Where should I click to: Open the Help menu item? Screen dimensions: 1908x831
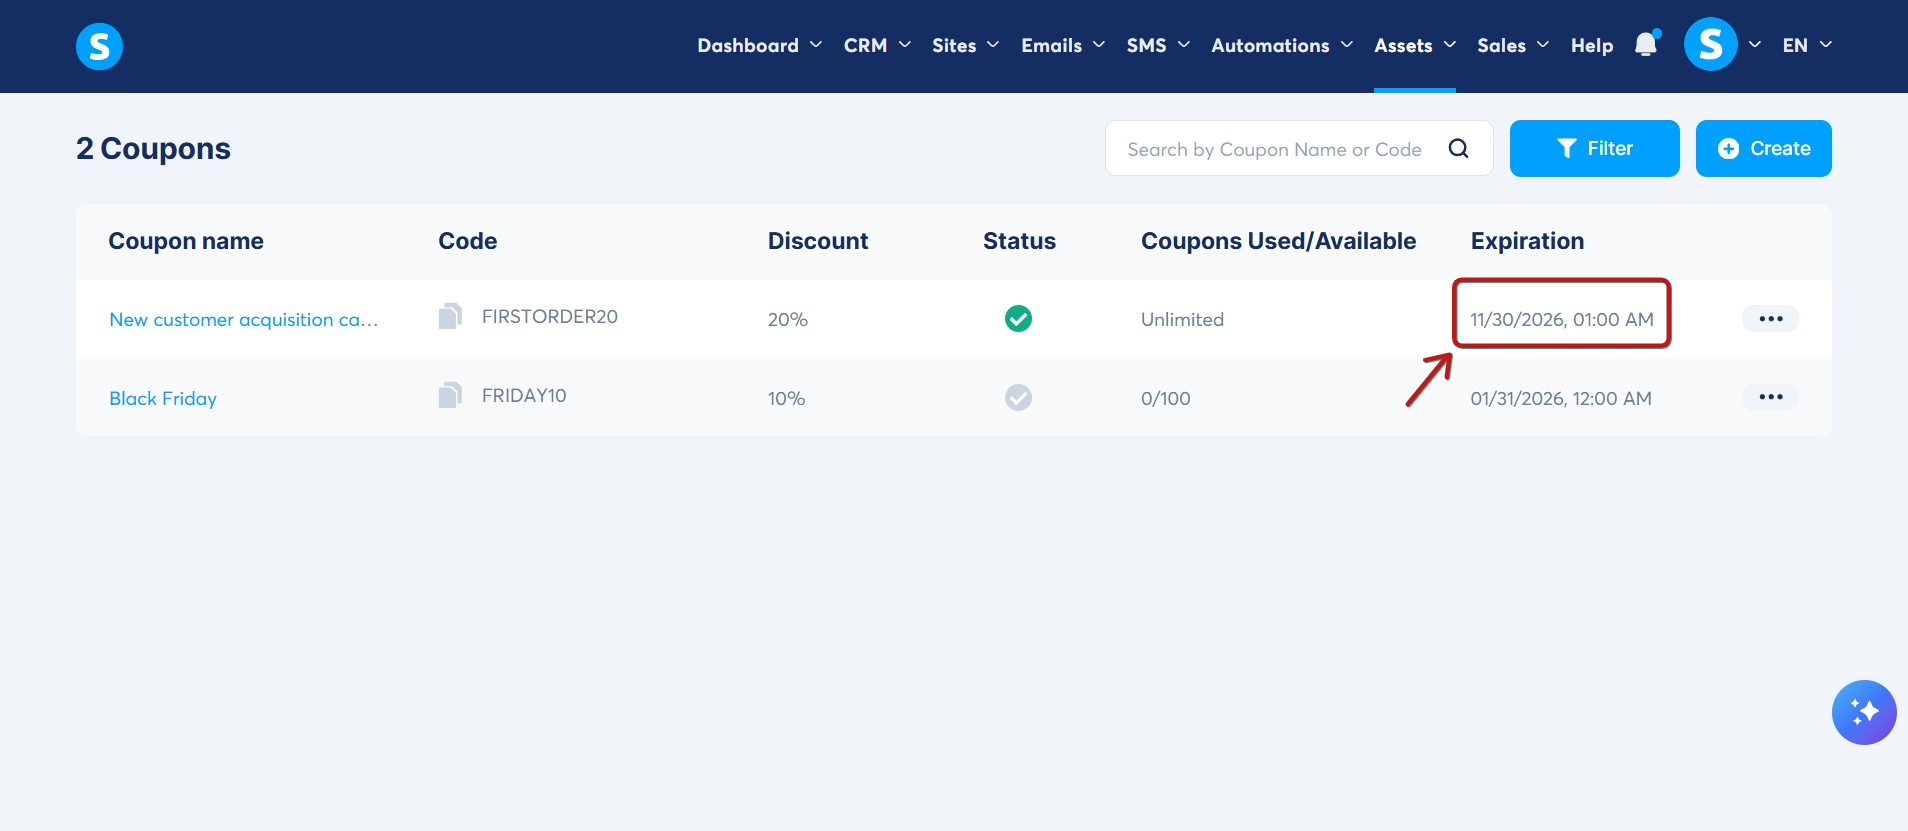tap(1591, 45)
